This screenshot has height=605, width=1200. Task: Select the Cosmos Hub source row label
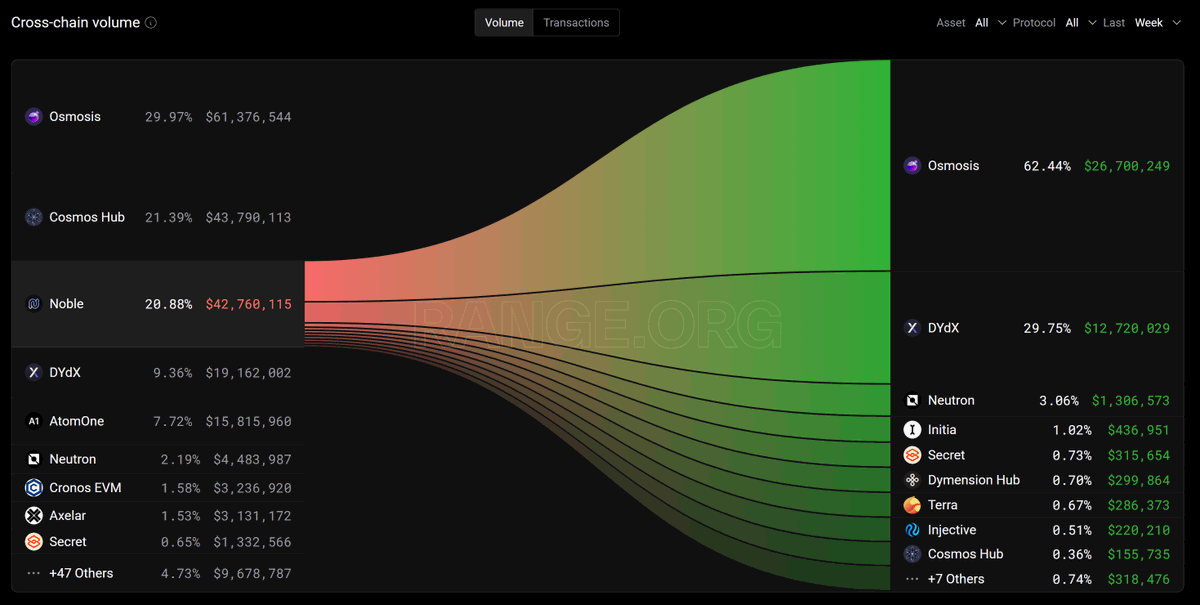[87, 217]
